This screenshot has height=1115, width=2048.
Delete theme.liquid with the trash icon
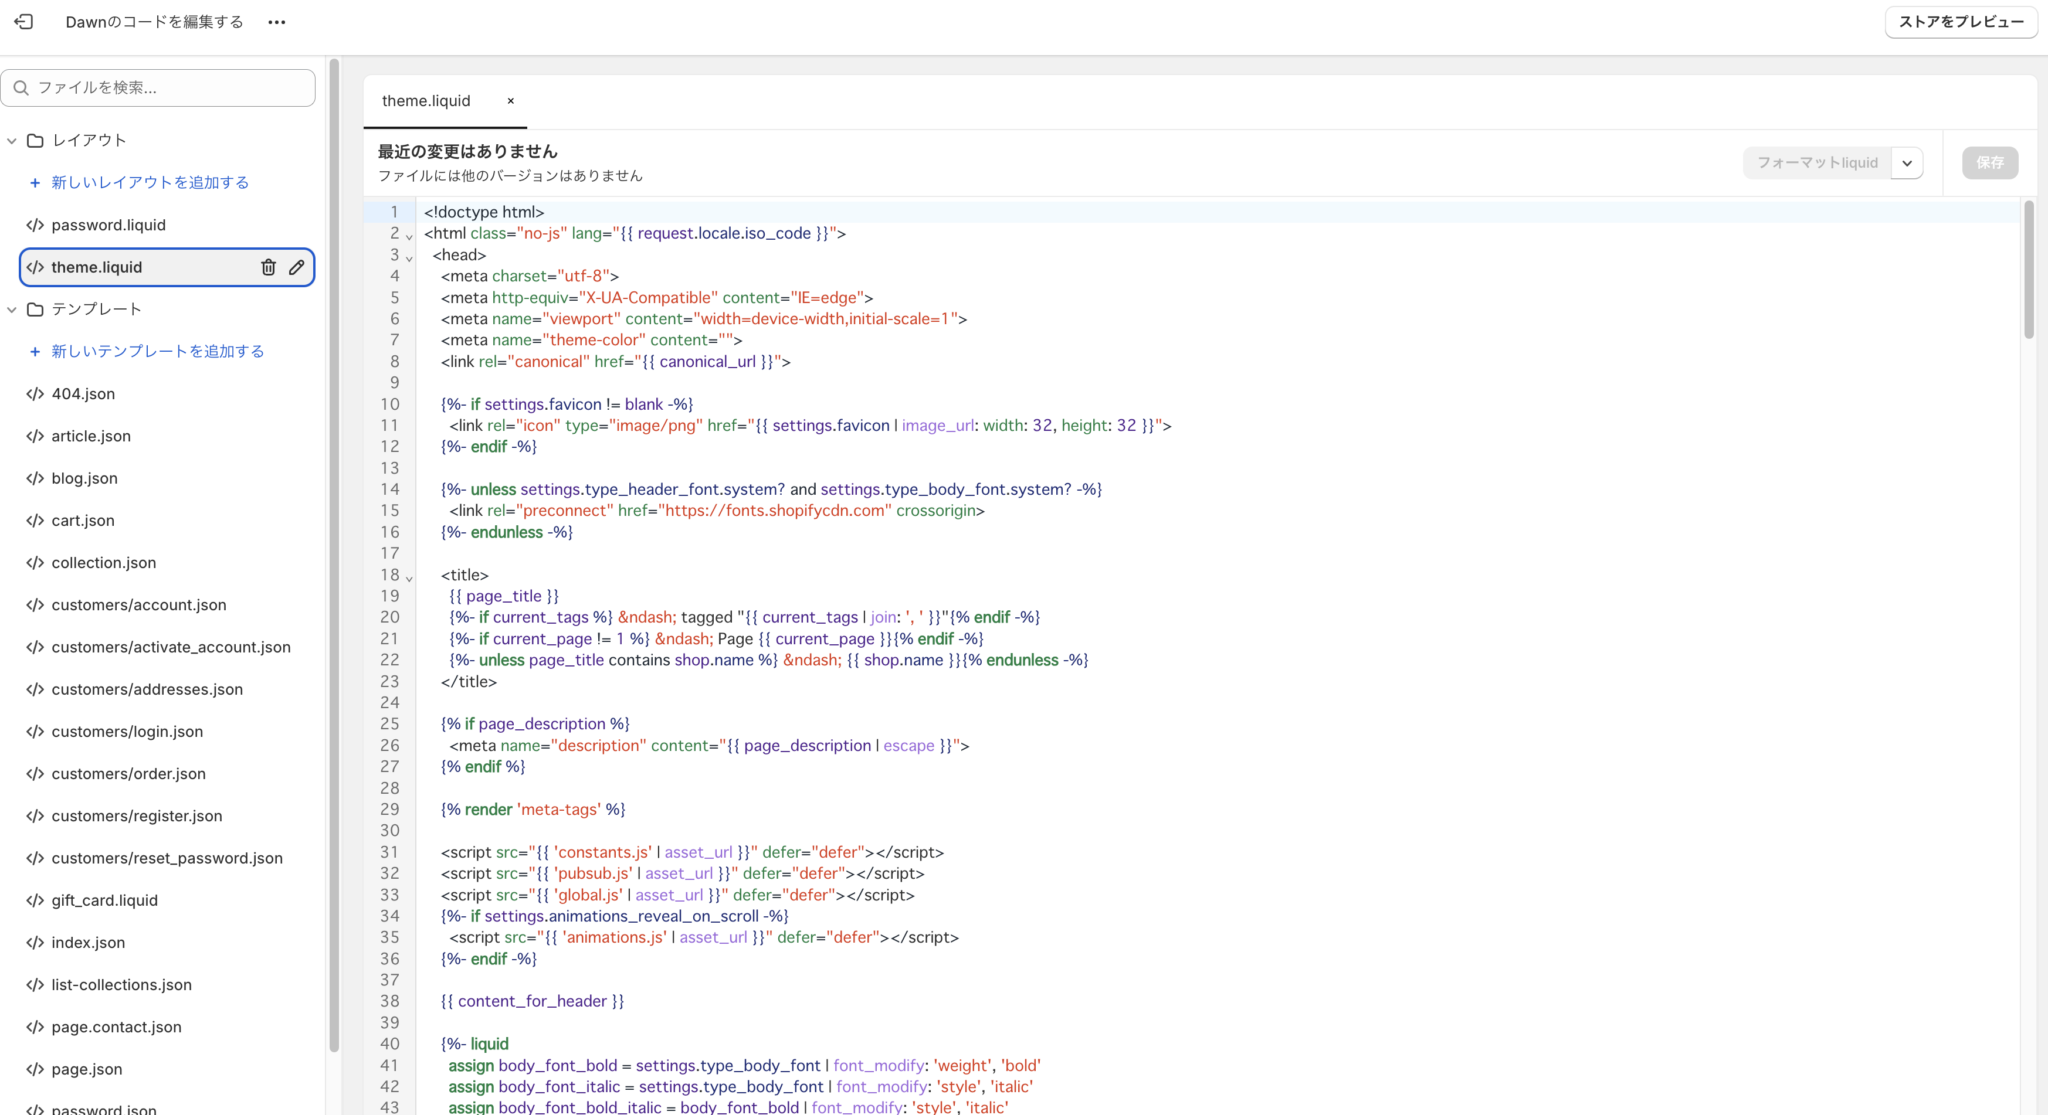pyautogui.click(x=268, y=267)
